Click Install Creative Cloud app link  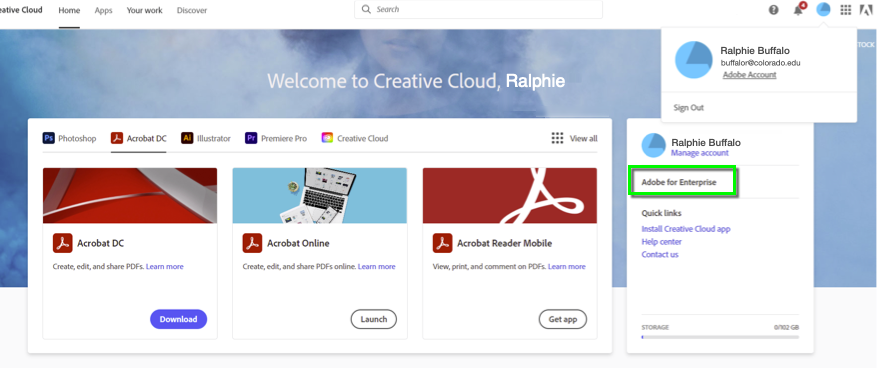pyautogui.click(x=686, y=229)
